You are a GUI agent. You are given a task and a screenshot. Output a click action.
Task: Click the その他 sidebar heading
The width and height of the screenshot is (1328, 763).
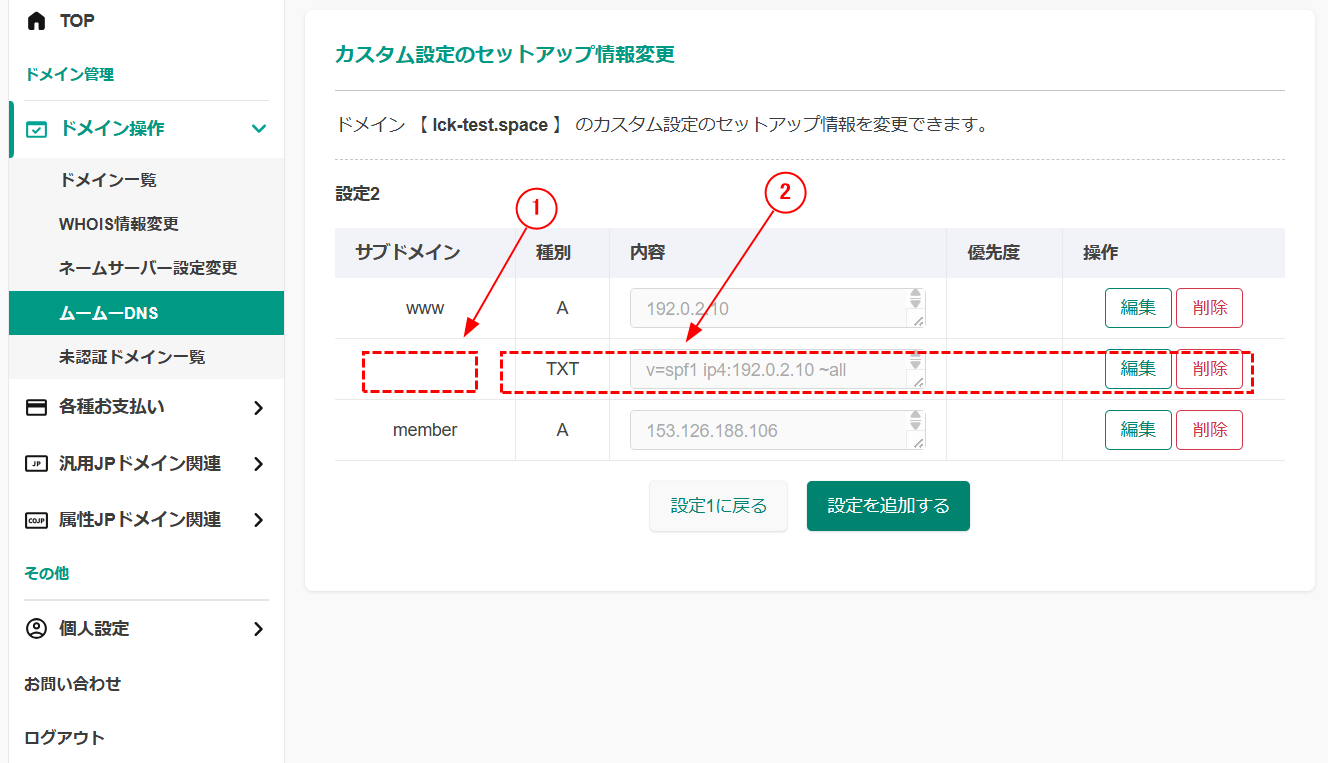point(46,573)
